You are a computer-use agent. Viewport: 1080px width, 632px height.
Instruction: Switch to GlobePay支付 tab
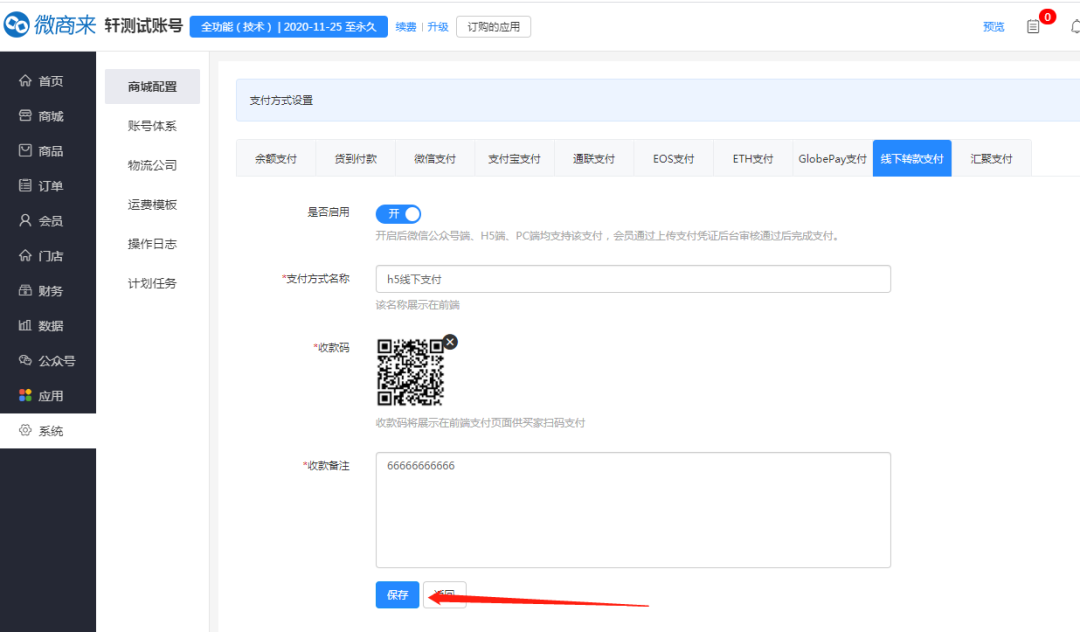click(x=833, y=158)
